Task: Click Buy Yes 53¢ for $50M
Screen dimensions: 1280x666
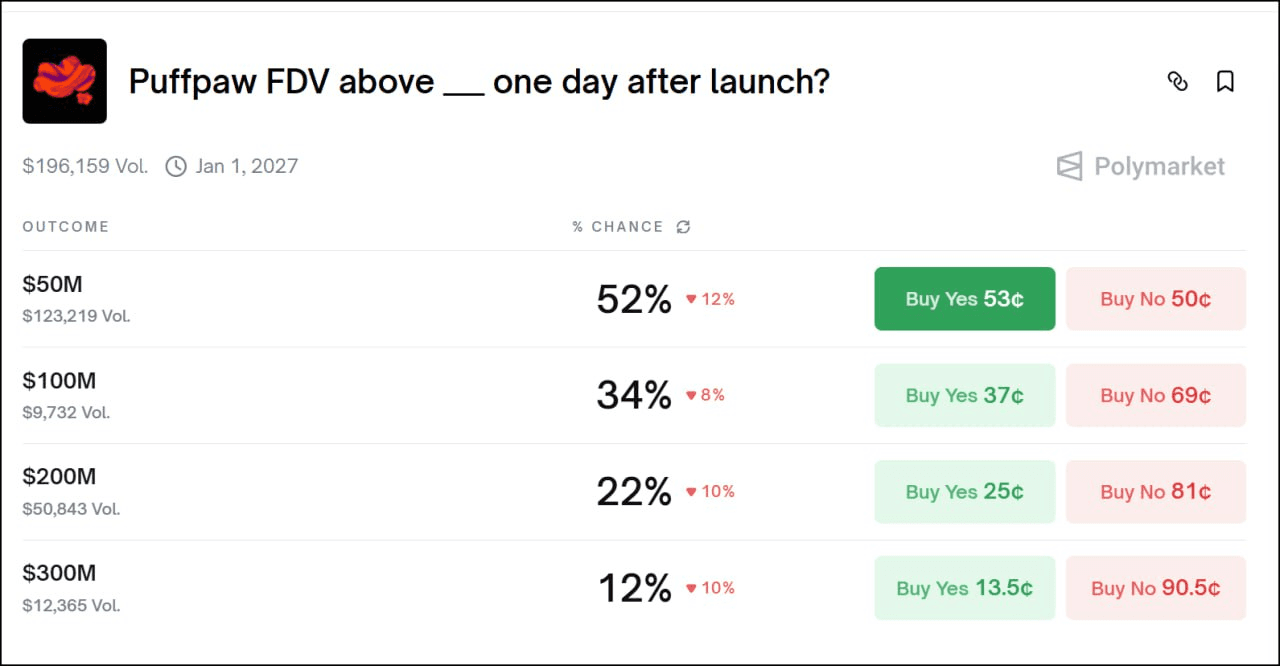Action: [964, 299]
